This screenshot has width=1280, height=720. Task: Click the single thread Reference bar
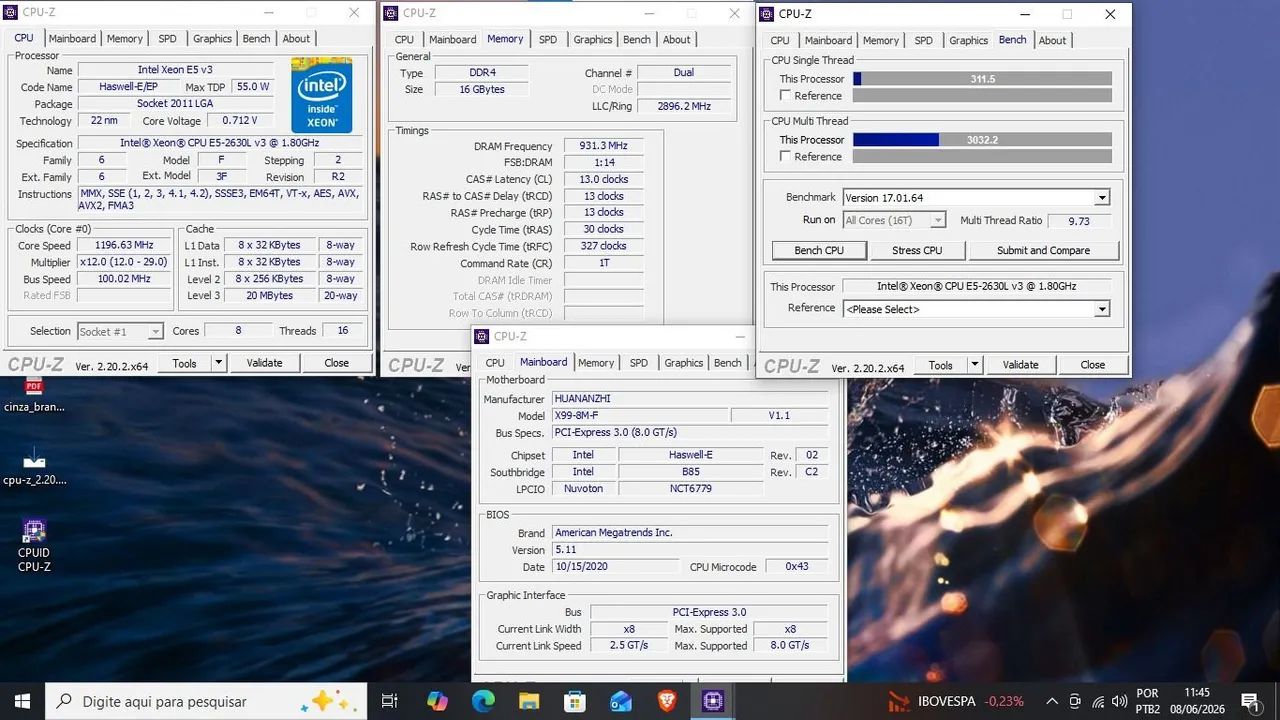[982, 96]
